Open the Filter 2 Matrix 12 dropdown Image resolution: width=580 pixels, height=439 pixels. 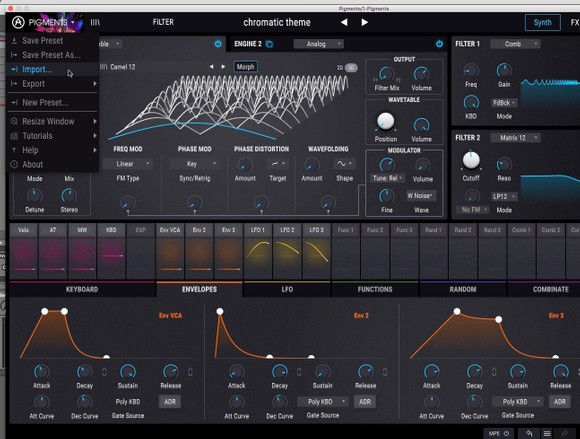[x=515, y=138]
